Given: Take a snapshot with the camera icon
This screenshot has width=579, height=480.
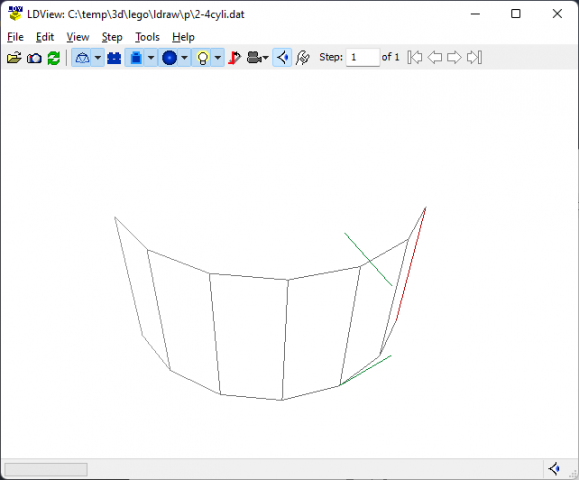Looking at the screenshot, I should click(34, 58).
